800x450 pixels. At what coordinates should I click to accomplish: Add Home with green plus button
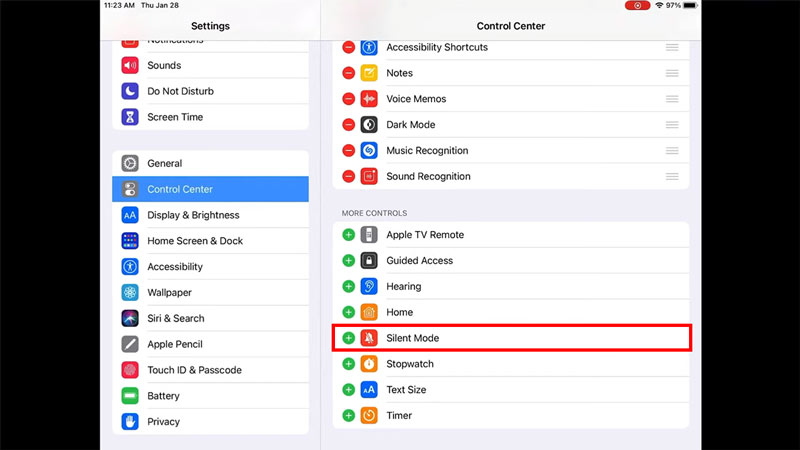click(x=348, y=312)
